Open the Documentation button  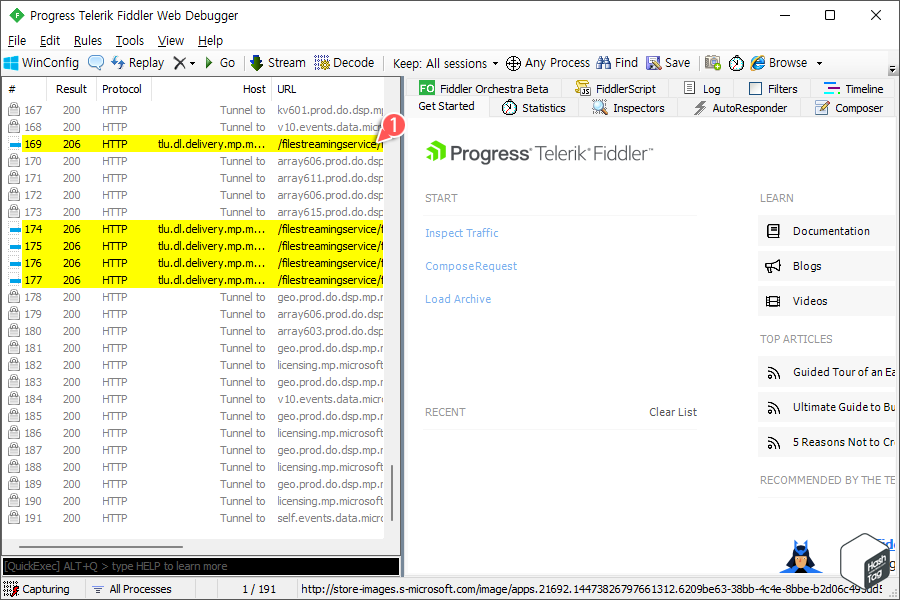(x=827, y=231)
